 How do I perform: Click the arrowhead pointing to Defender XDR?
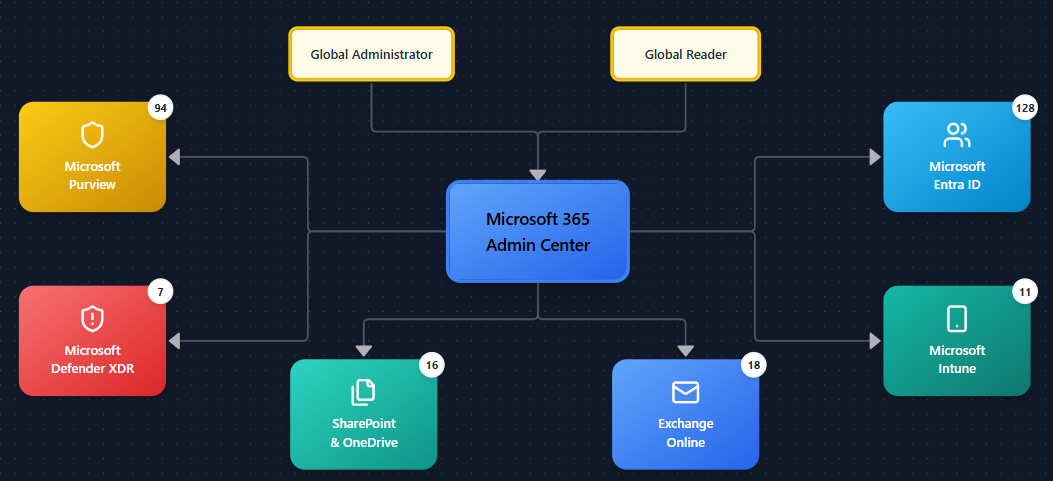174,341
